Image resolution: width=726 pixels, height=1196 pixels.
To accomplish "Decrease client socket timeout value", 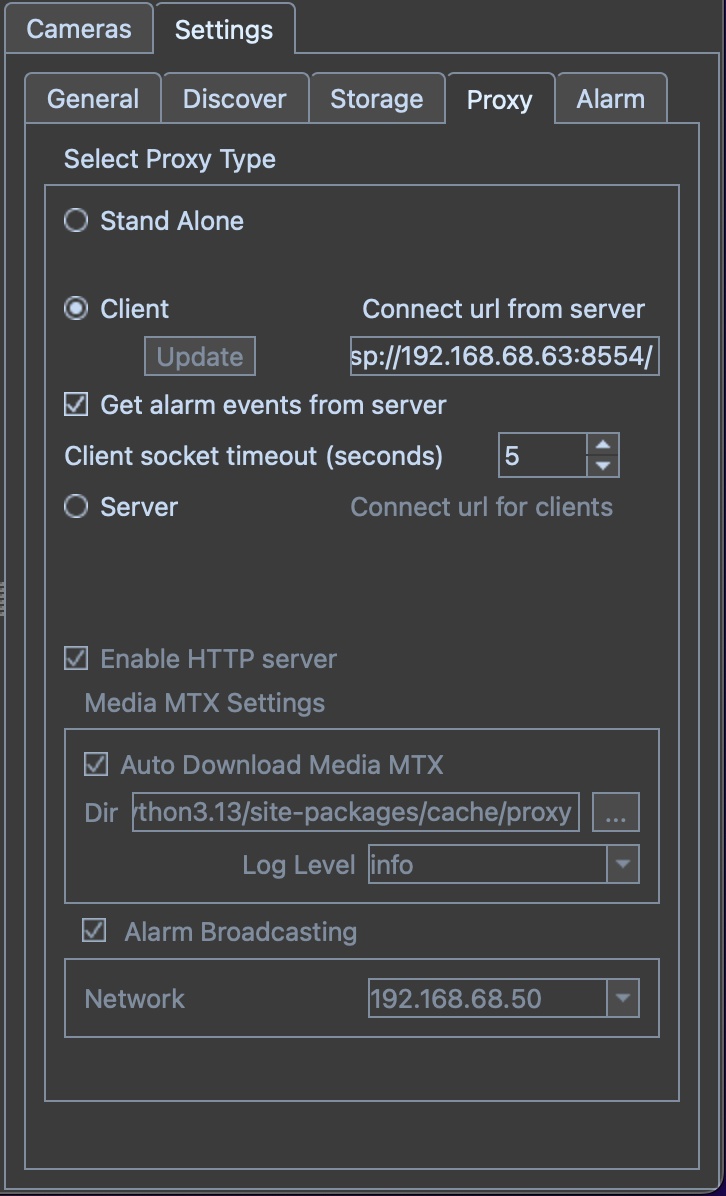I will coord(602,466).
